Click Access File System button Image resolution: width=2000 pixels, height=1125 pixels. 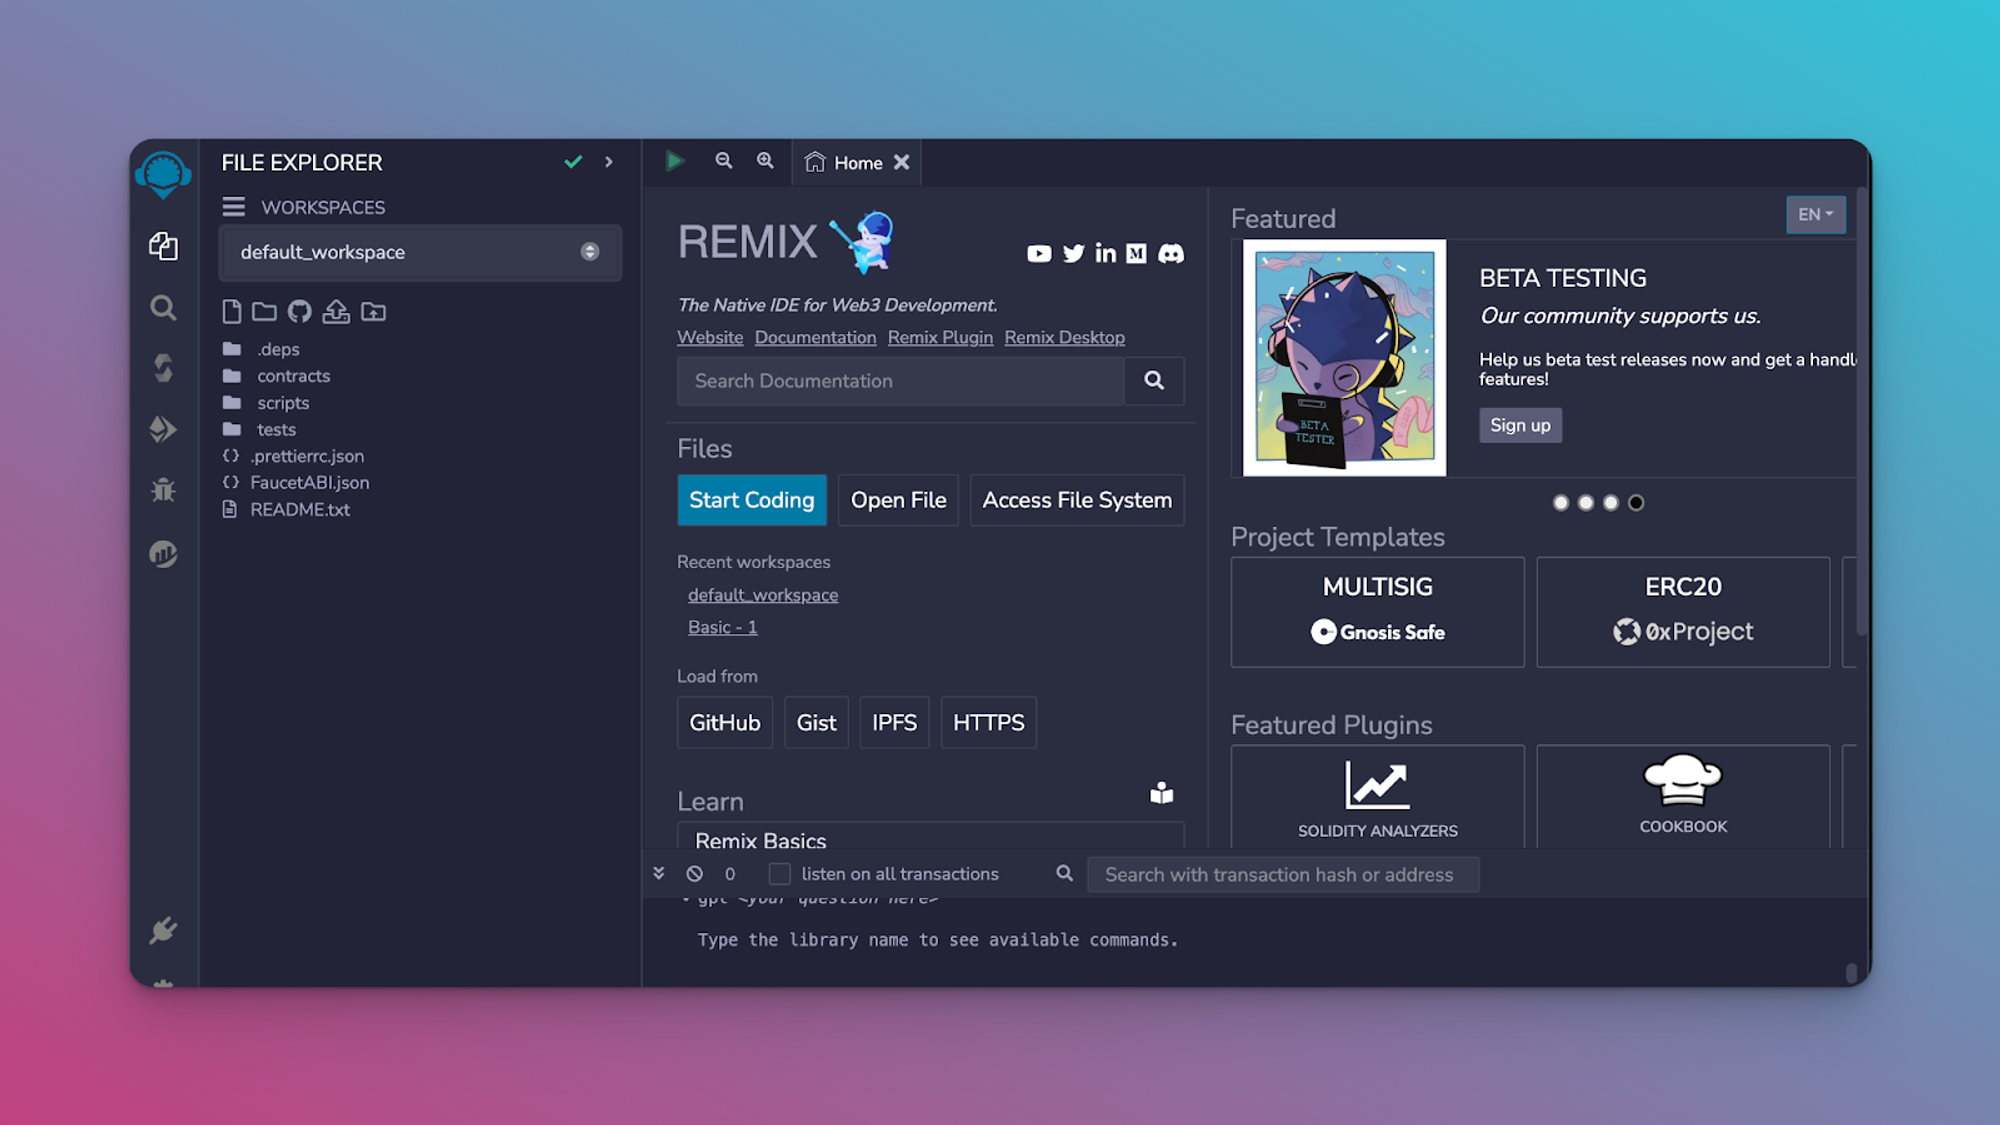tap(1077, 500)
